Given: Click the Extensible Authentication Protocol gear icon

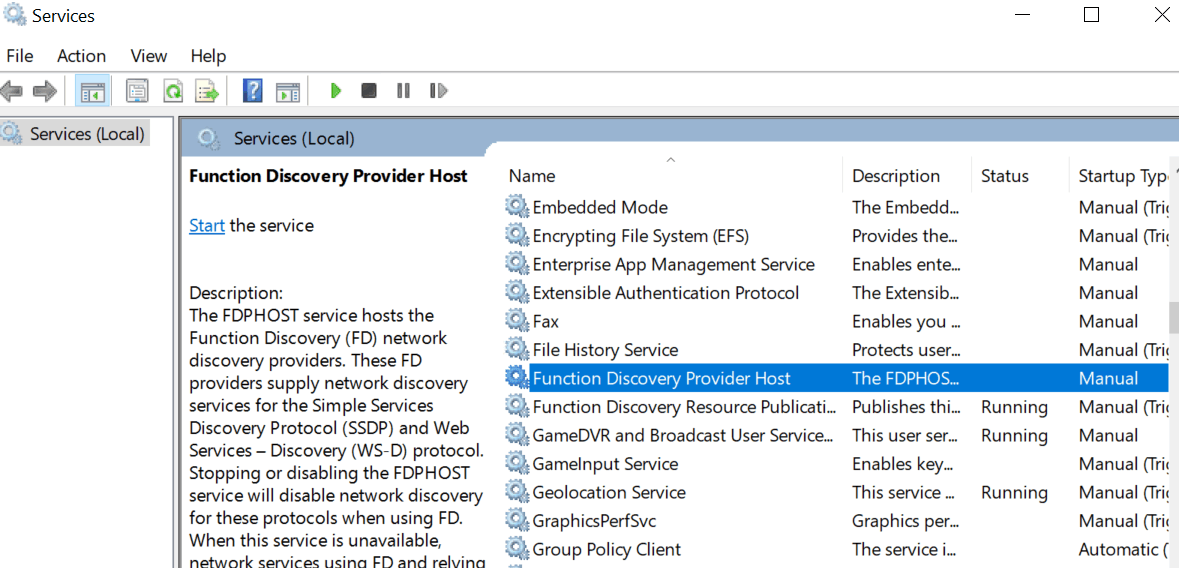Looking at the screenshot, I should click(517, 292).
